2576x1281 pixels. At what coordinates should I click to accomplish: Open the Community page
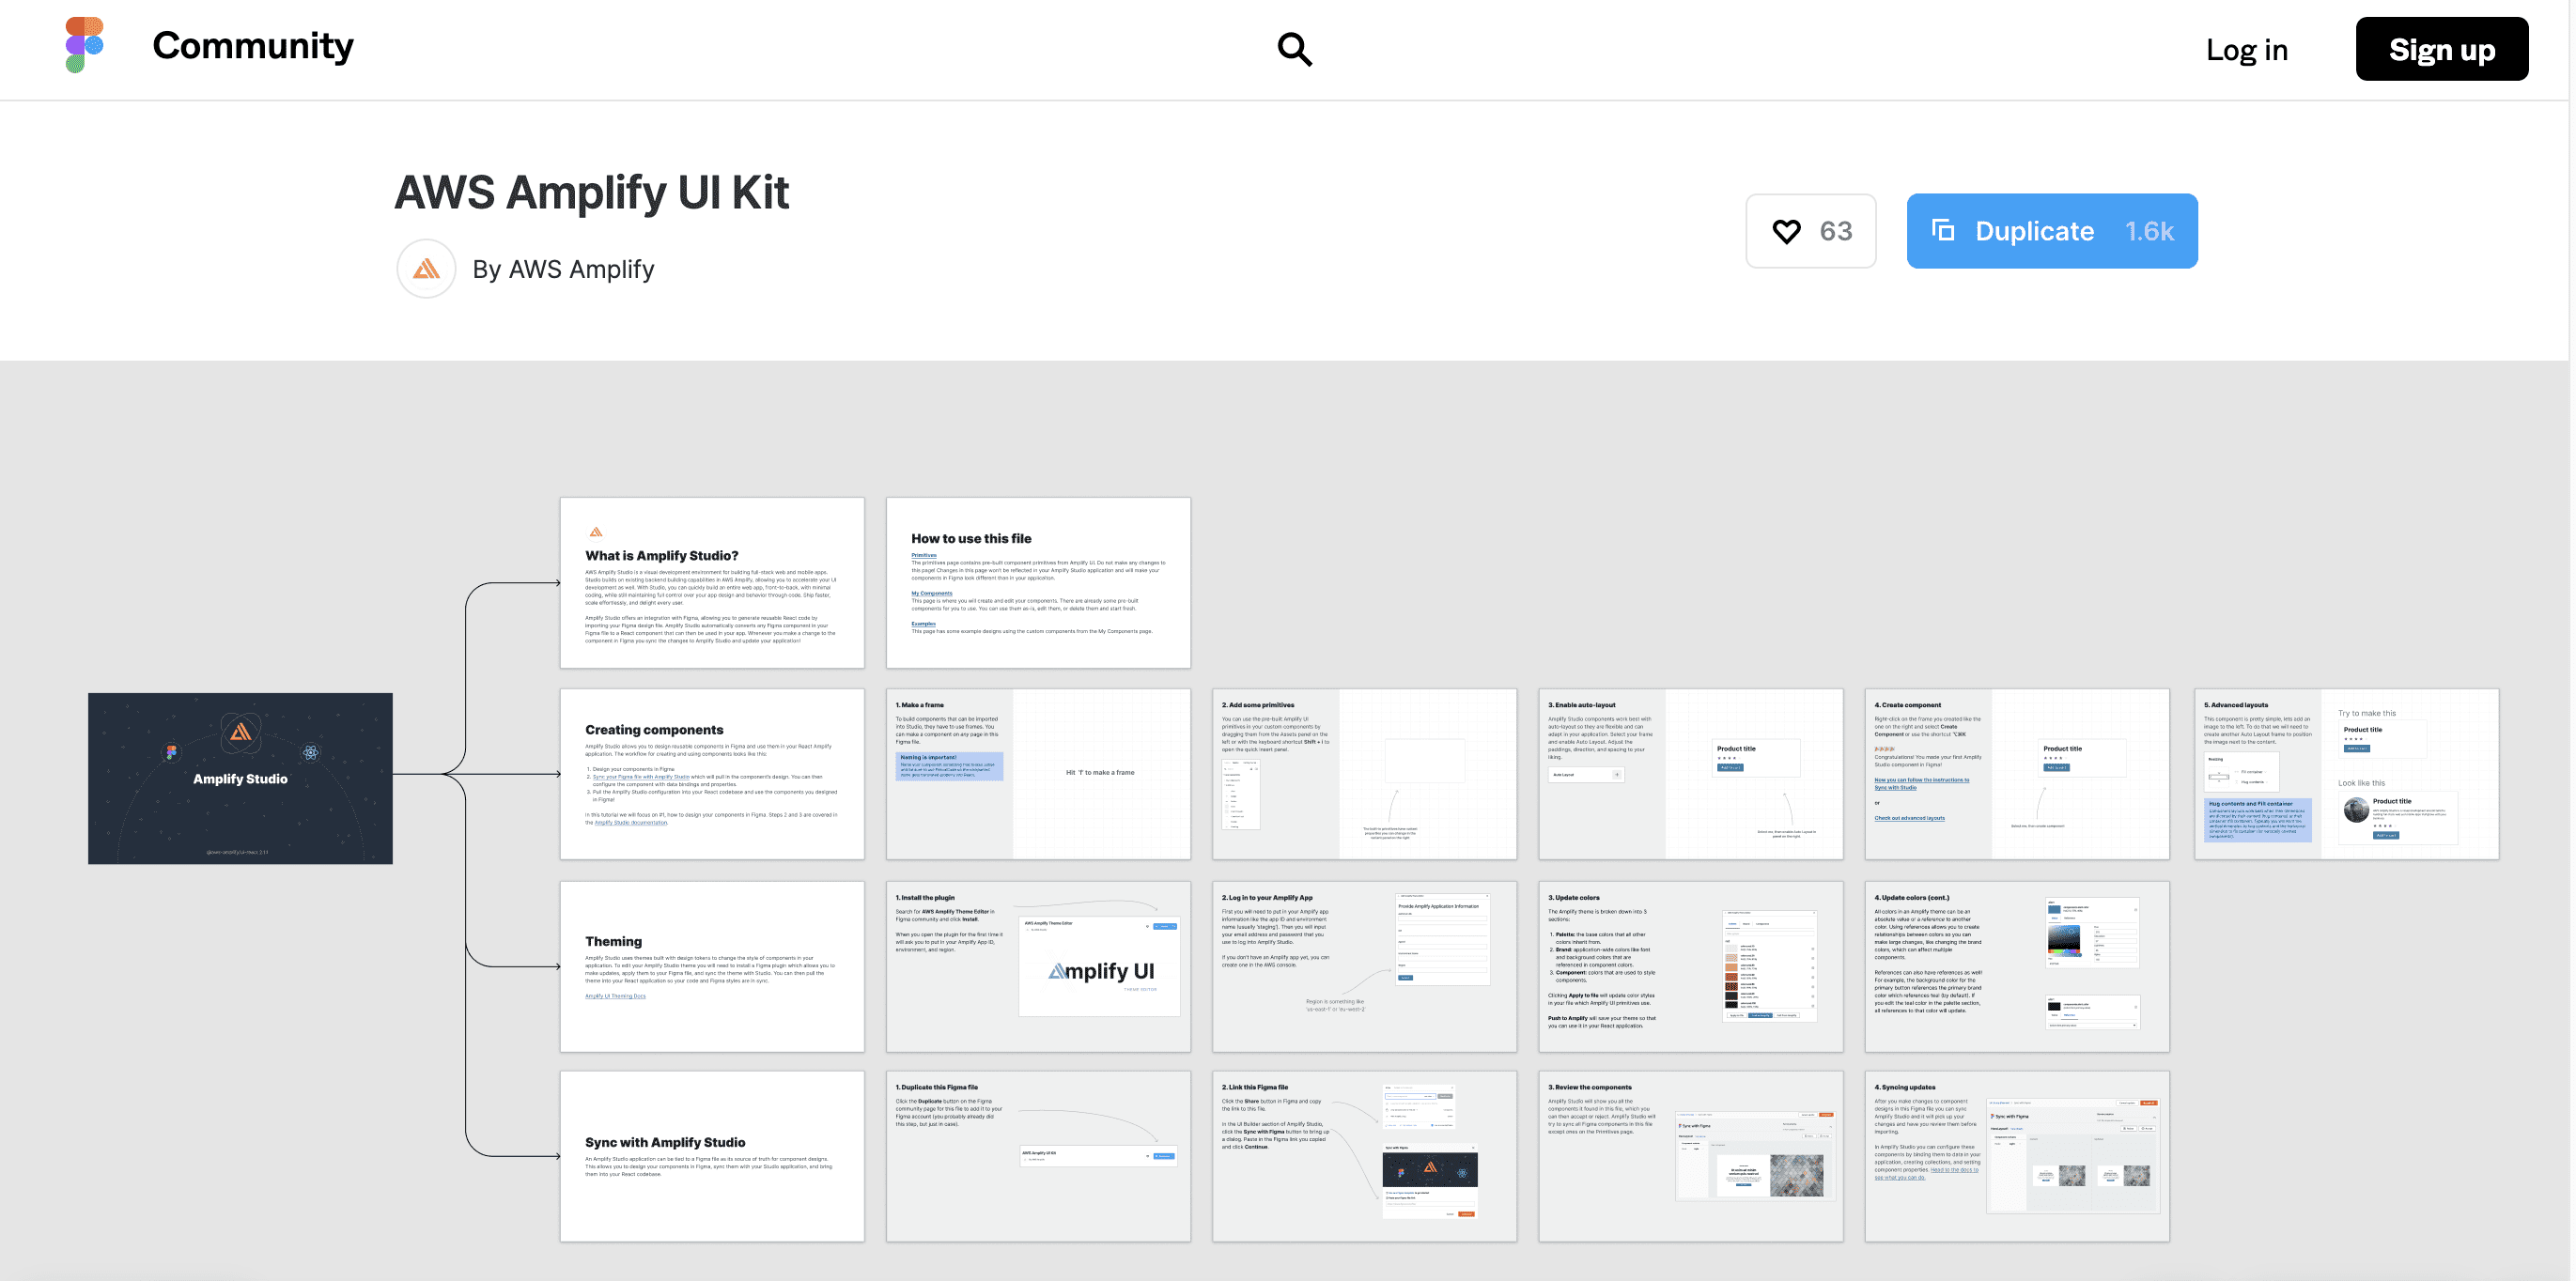[252, 45]
